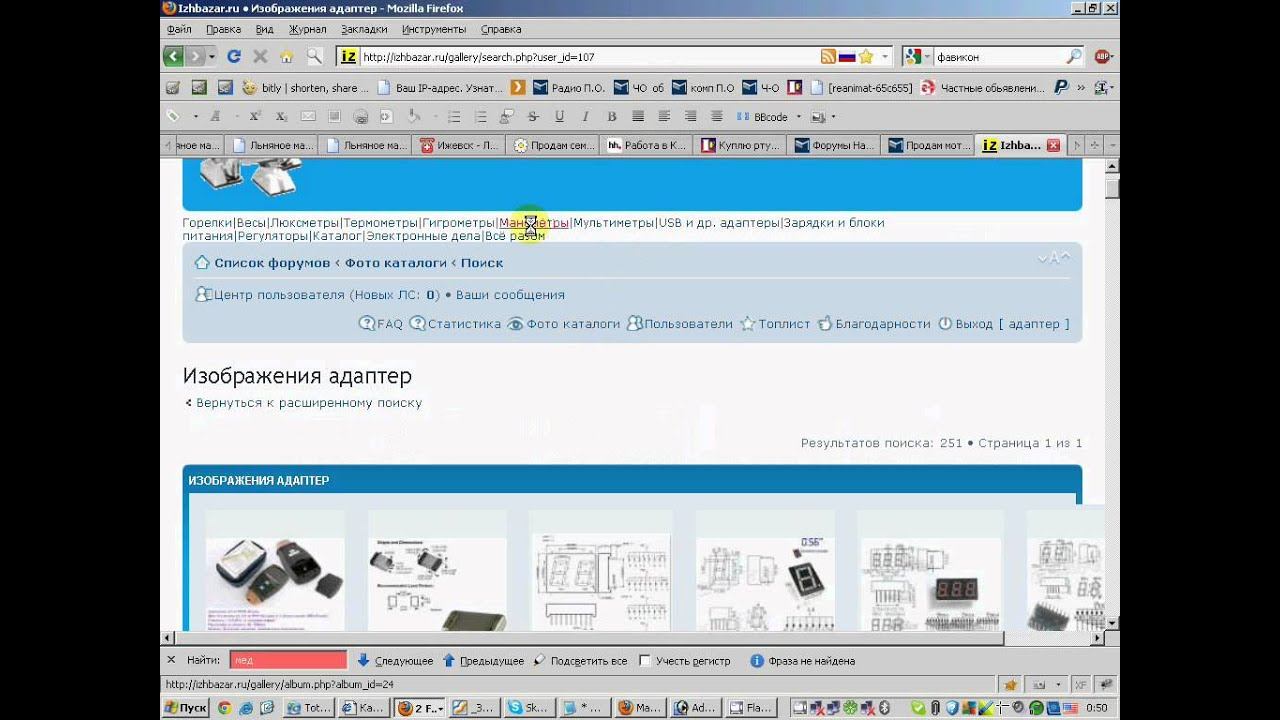Switch to the Ижевск tab
Image resolution: width=1280 pixels, height=720 pixels.
coord(458,145)
